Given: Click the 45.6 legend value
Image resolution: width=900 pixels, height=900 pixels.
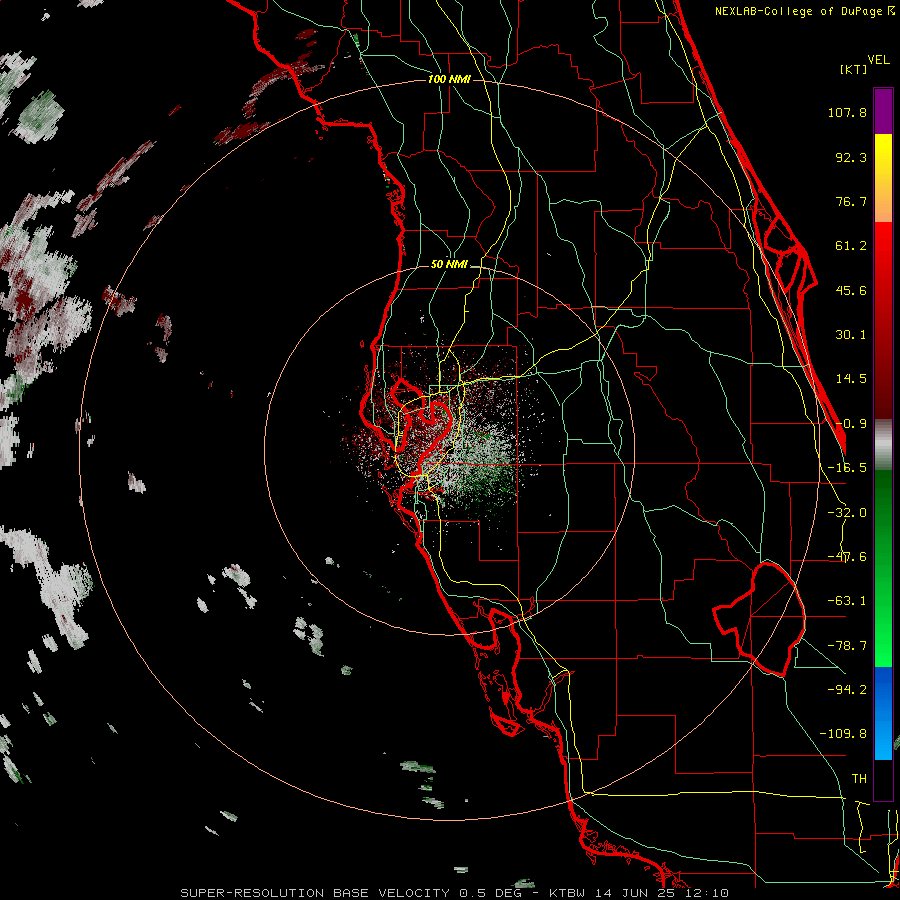Looking at the screenshot, I should pyautogui.click(x=851, y=290).
